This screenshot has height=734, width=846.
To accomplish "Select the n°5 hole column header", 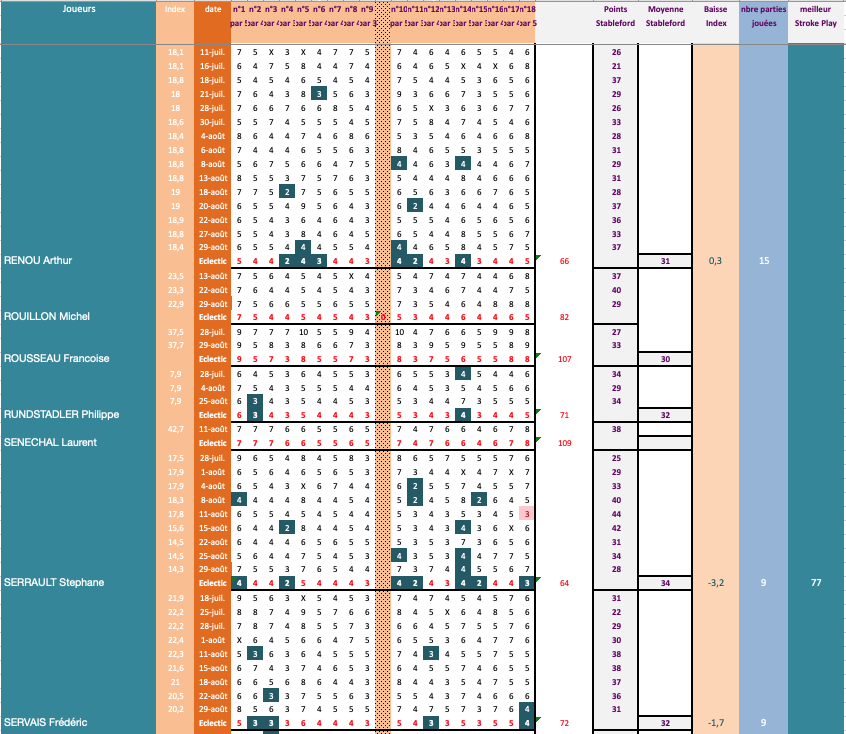I will (303, 9).
